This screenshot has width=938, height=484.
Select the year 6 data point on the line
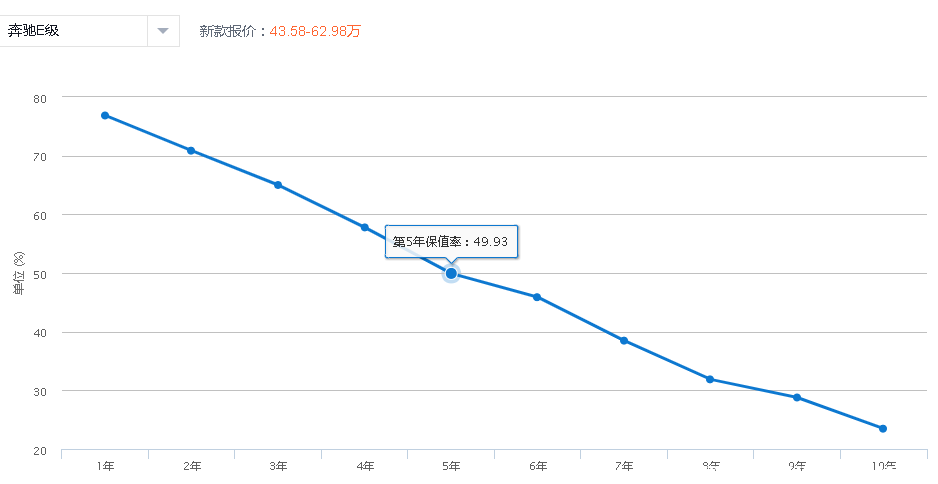537,297
